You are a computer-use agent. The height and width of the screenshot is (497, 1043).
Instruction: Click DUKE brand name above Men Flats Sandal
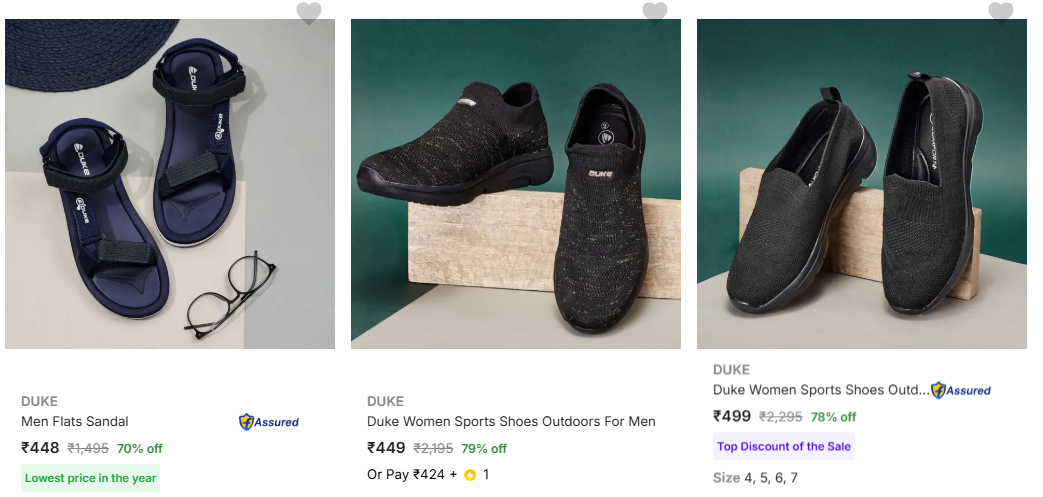(39, 402)
